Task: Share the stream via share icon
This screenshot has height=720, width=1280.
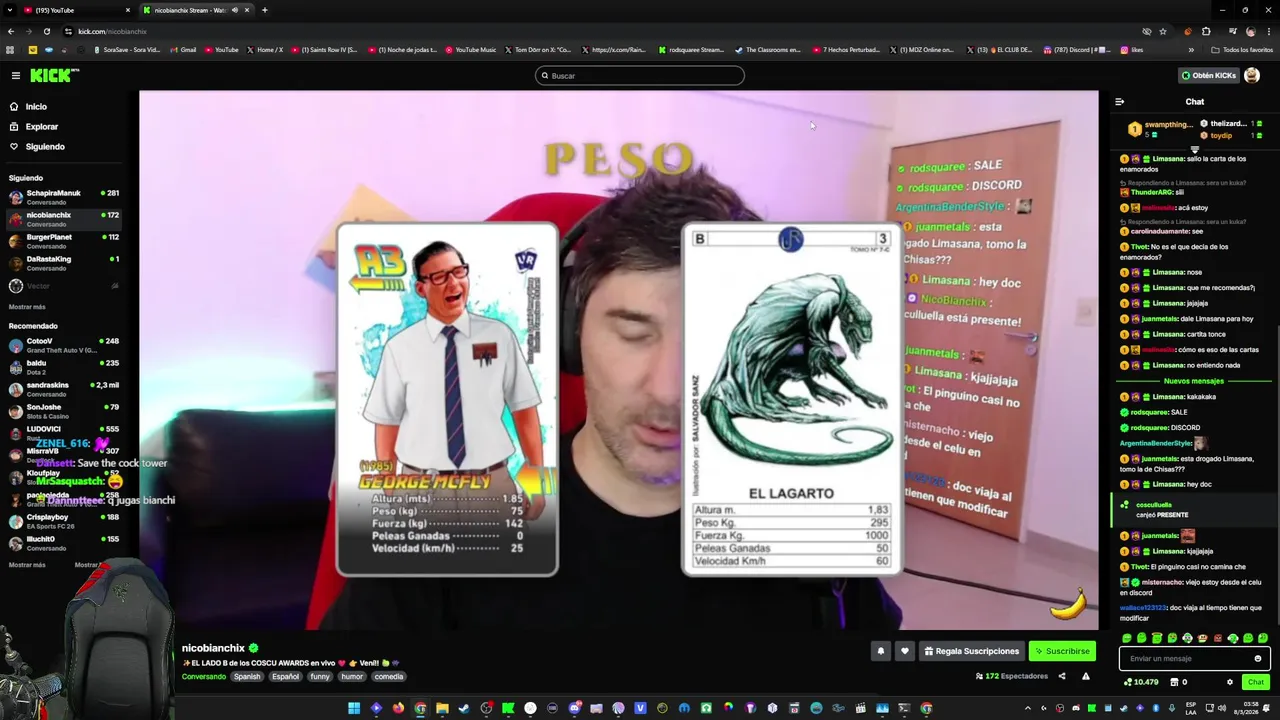Action: pyautogui.click(x=1062, y=676)
